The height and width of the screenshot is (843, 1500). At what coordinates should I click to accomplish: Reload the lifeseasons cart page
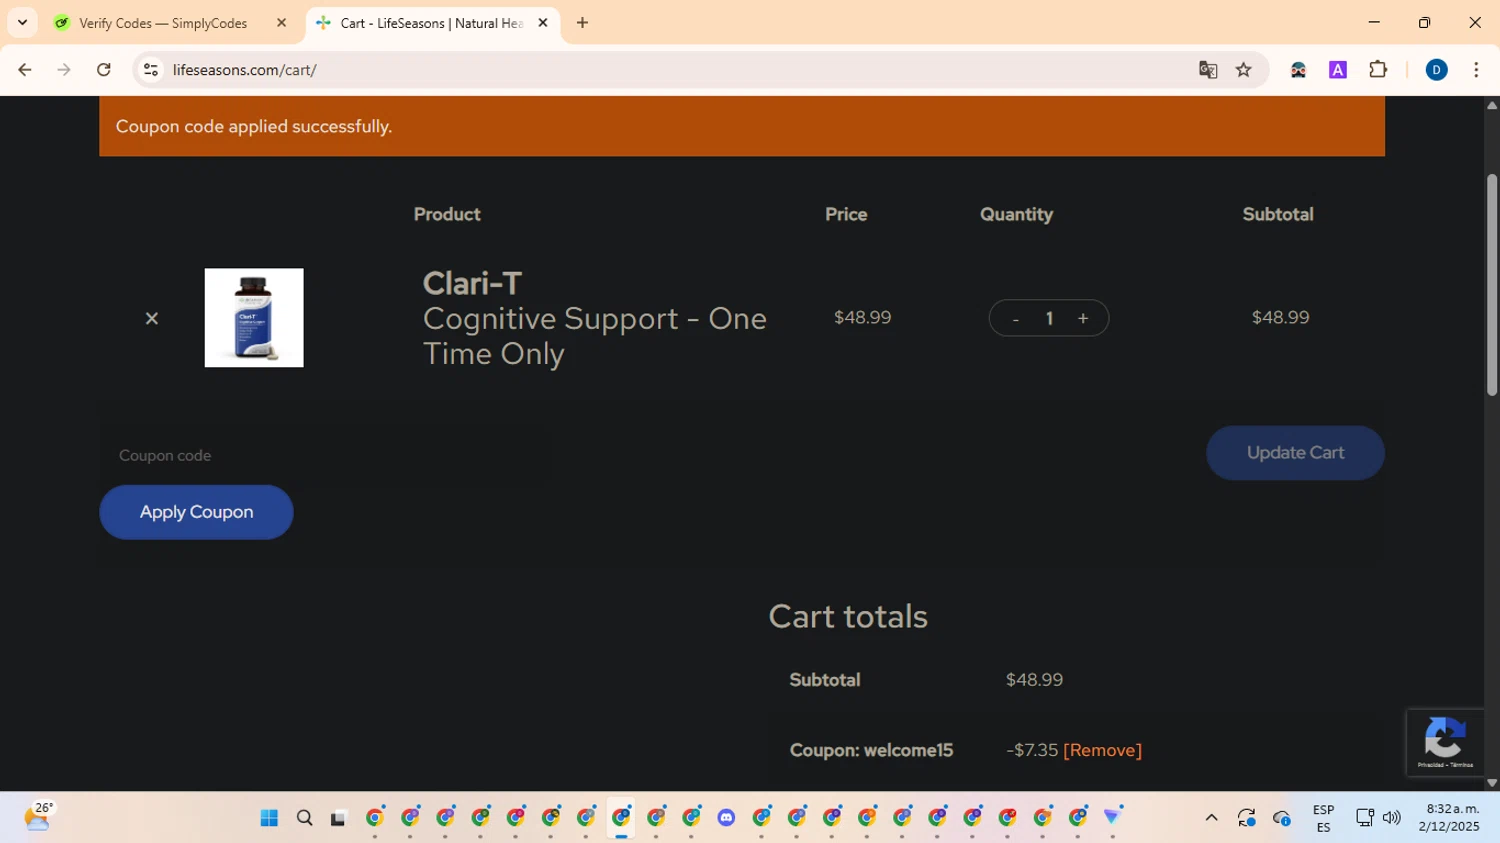104,70
